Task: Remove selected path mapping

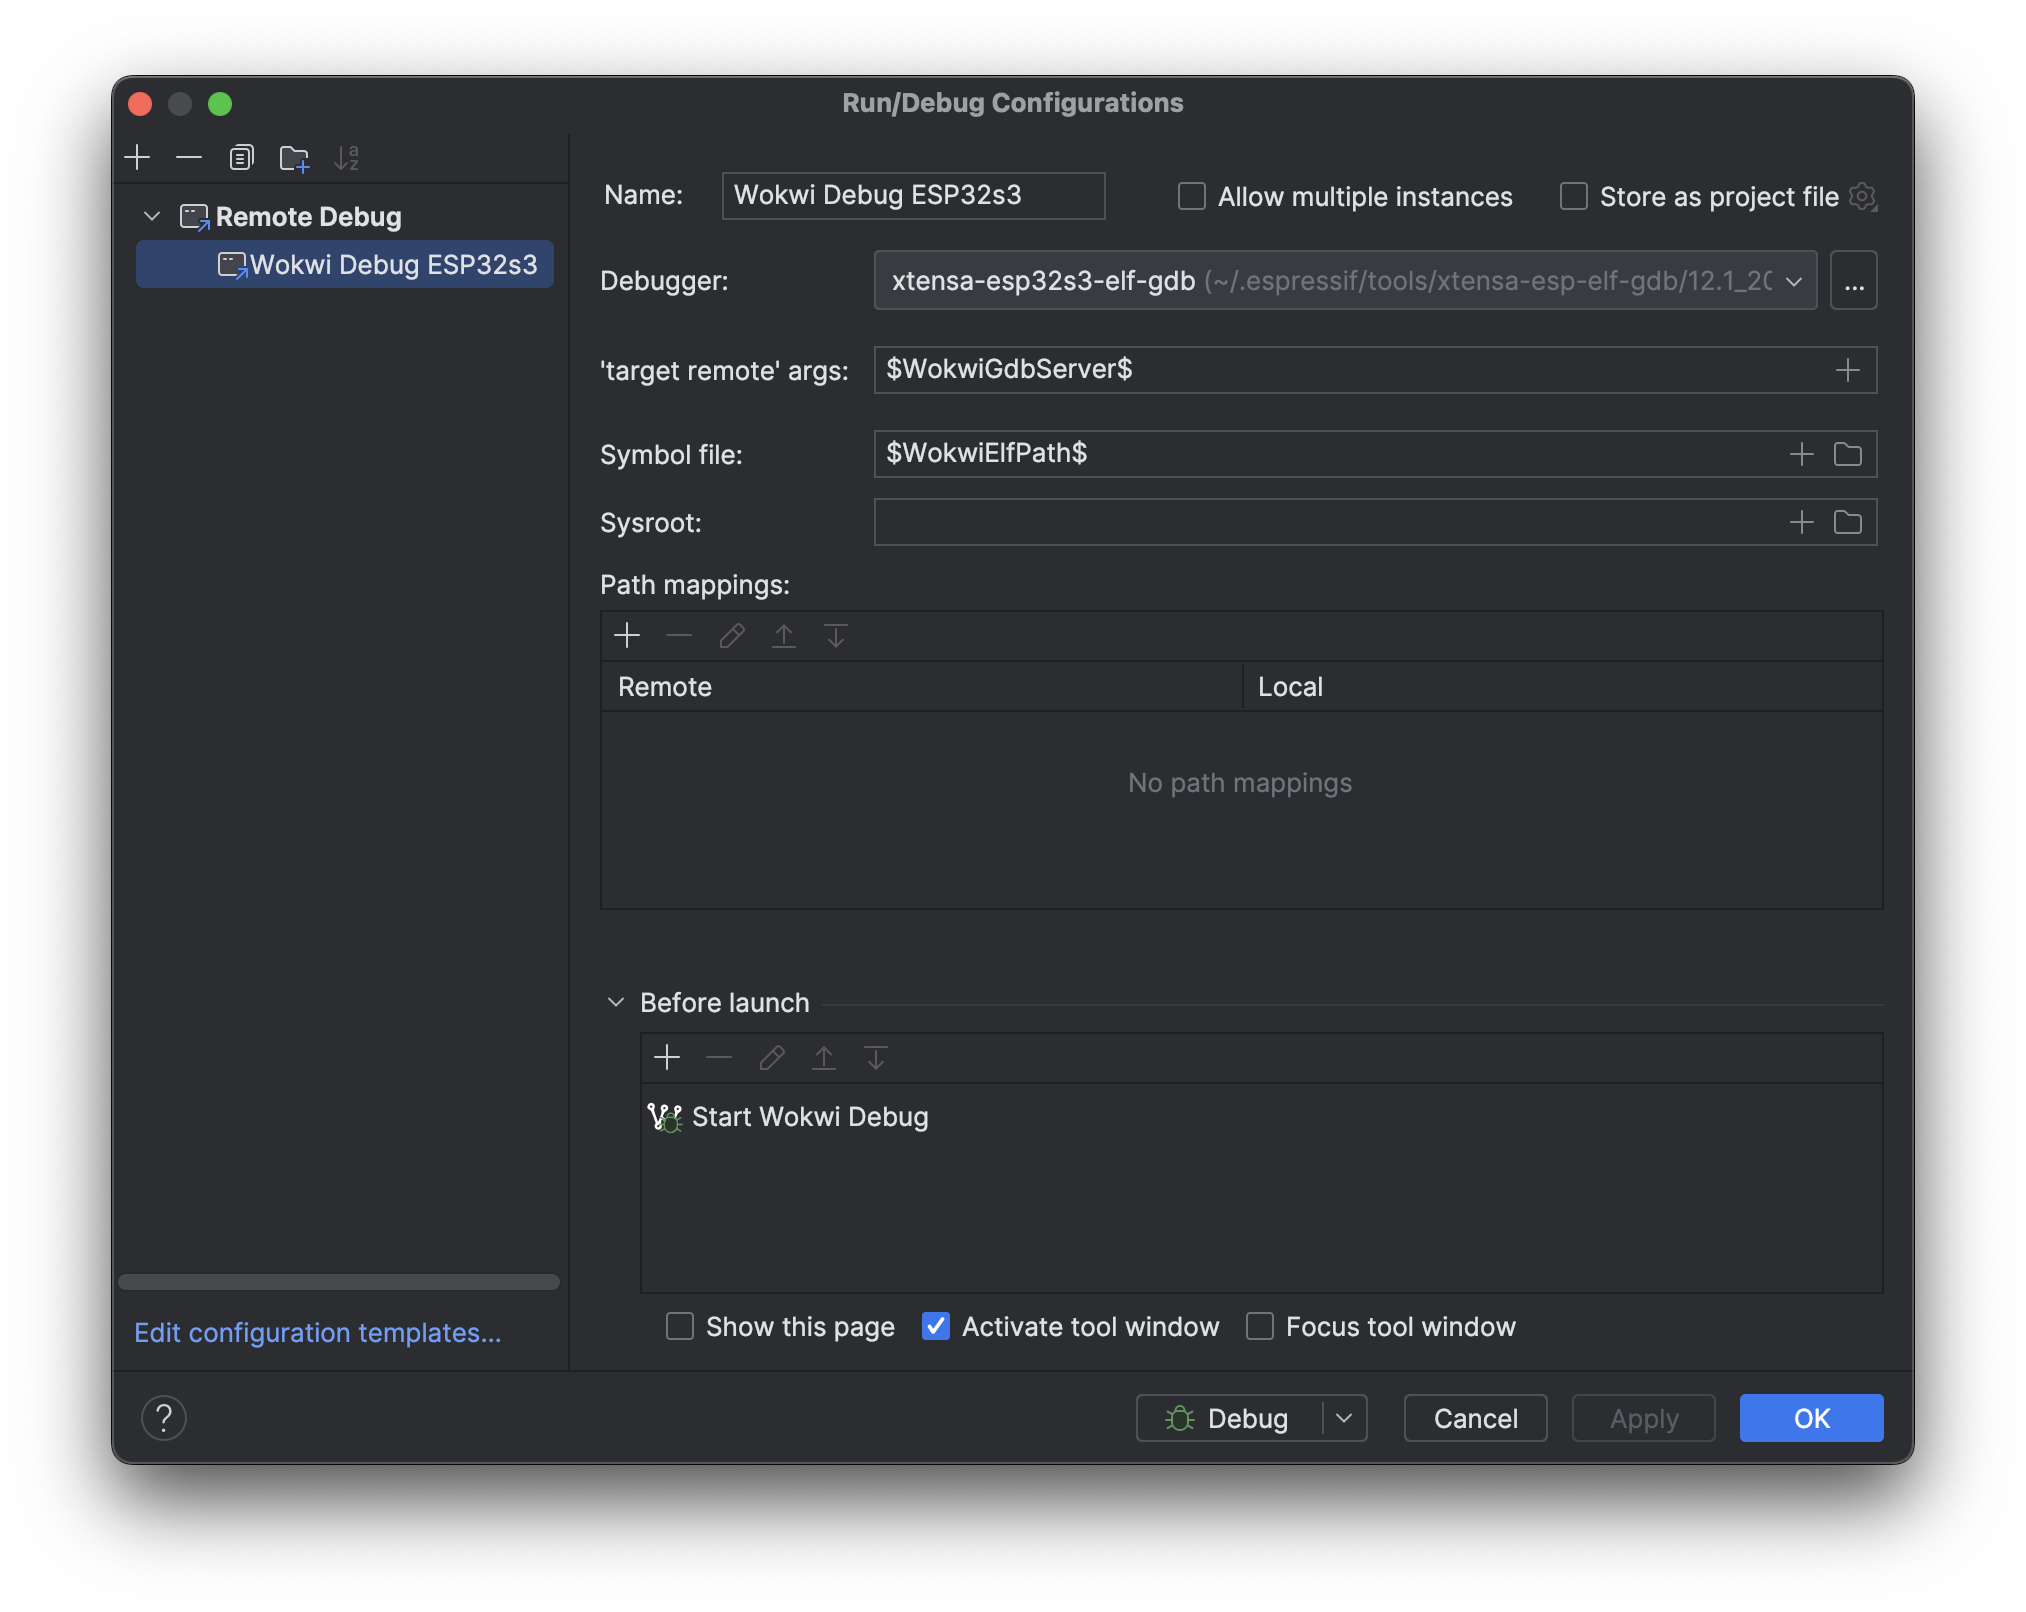Action: click(x=679, y=635)
